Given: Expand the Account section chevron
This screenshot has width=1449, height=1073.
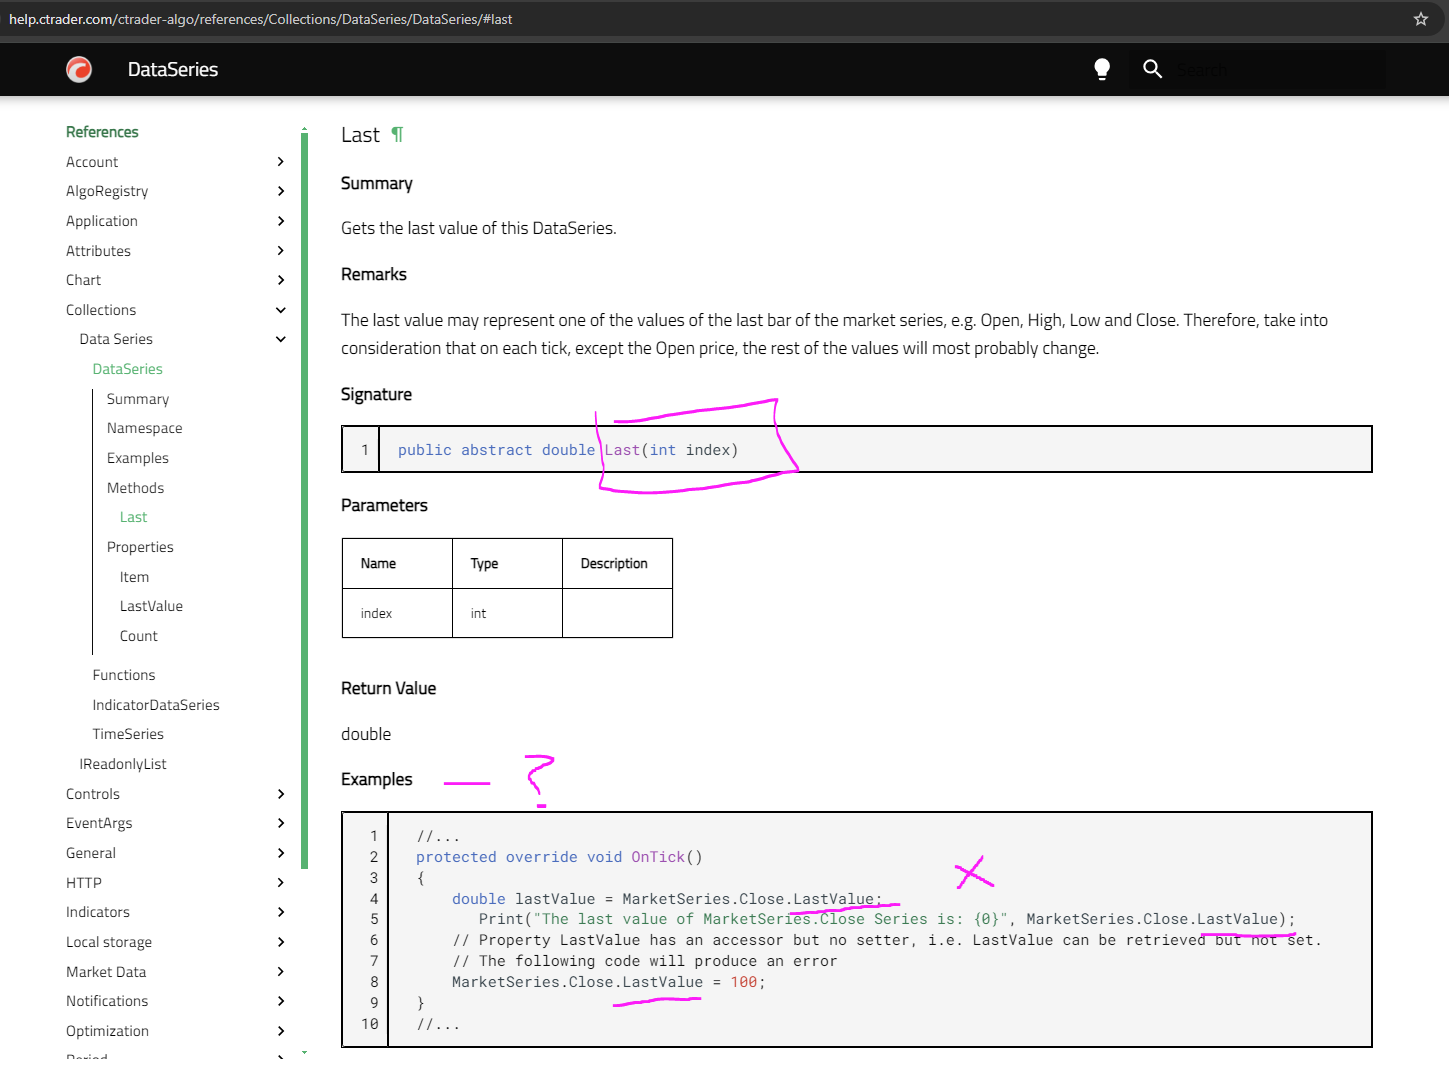Looking at the screenshot, I should pyautogui.click(x=280, y=162).
